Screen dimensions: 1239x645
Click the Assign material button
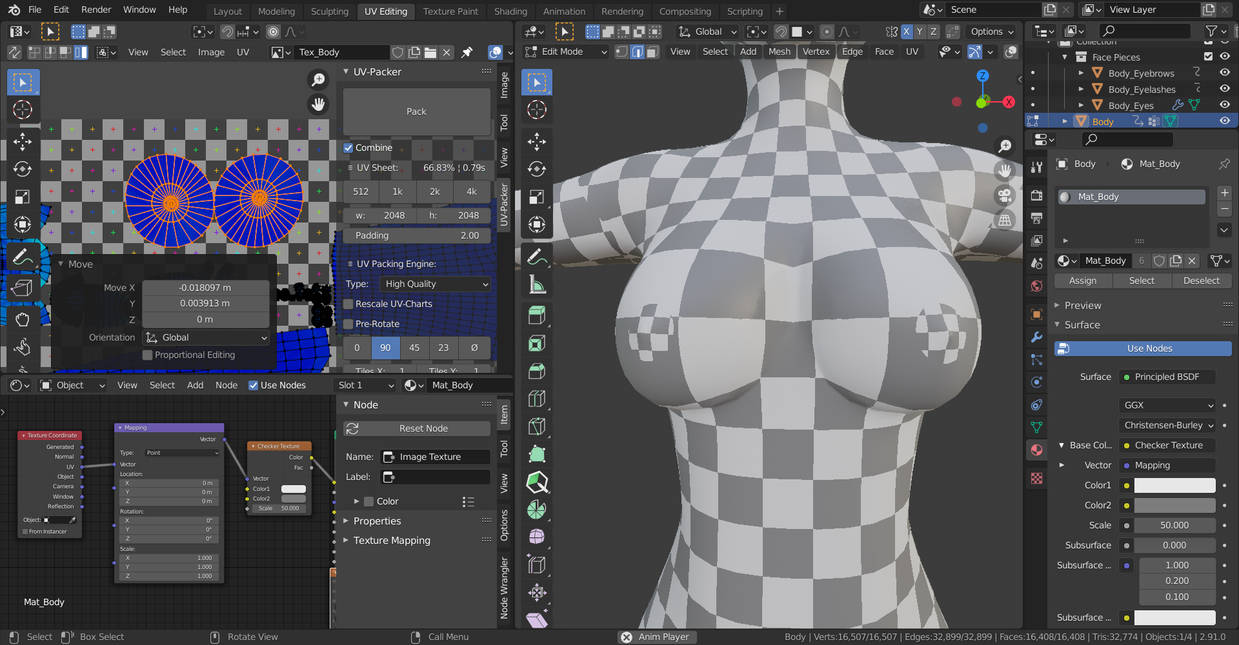(1083, 281)
